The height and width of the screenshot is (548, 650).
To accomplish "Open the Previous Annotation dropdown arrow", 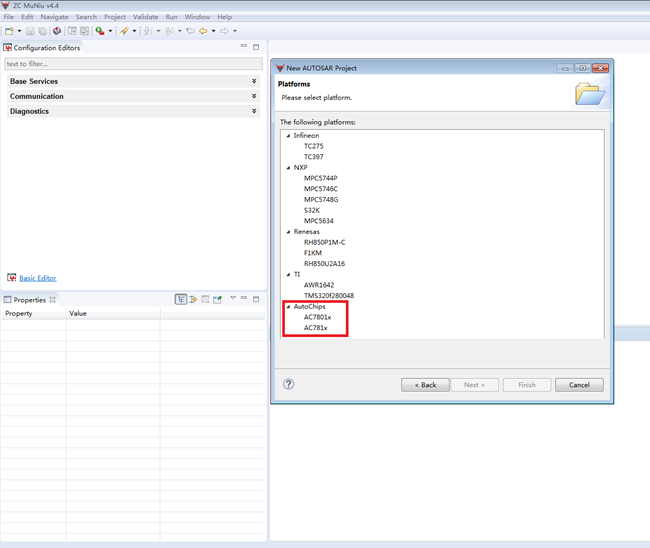I will (x=180, y=31).
